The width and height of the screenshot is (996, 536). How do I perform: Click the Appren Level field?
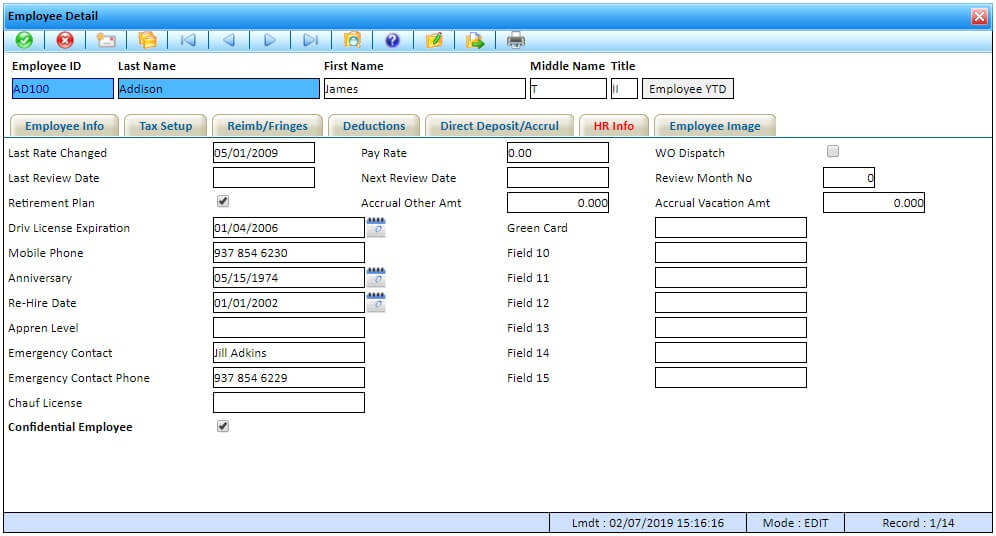pyautogui.click(x=289, y=328)
